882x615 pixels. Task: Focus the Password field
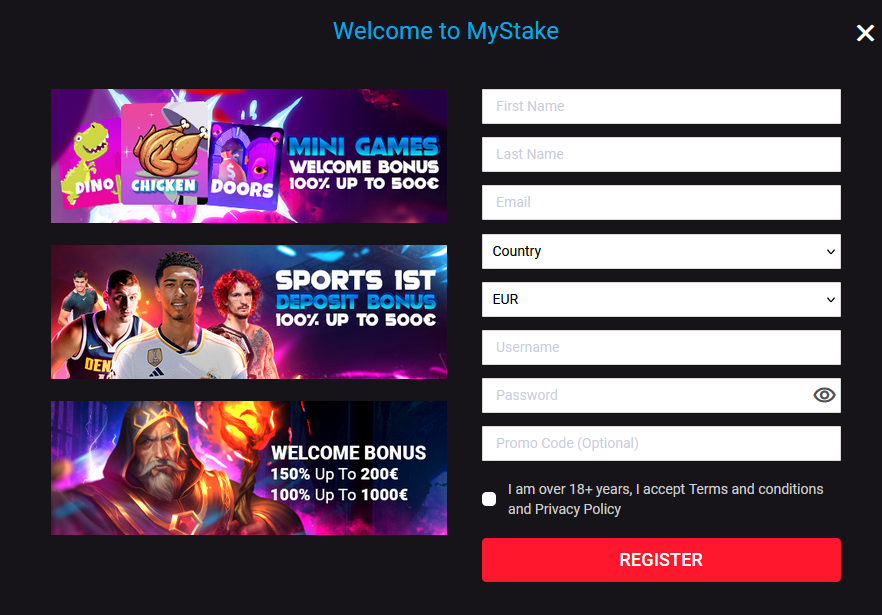coord(647,396)
